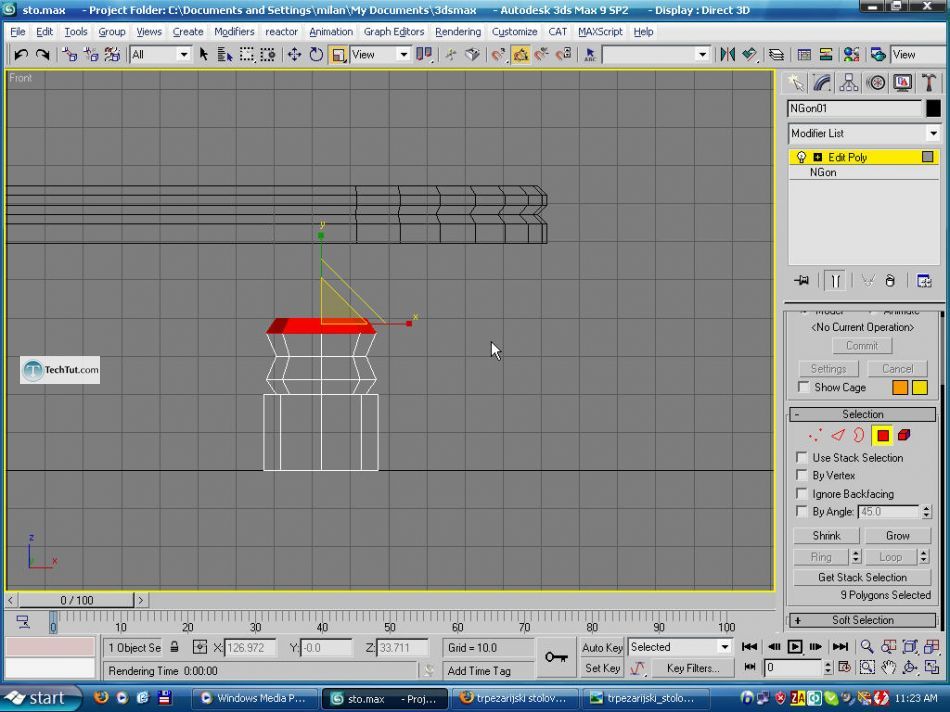Image resolution: width=950 pixels, height=712 pixels.
Task: Expand the Soft Selection rollout
Action: [x=862, y=620]
